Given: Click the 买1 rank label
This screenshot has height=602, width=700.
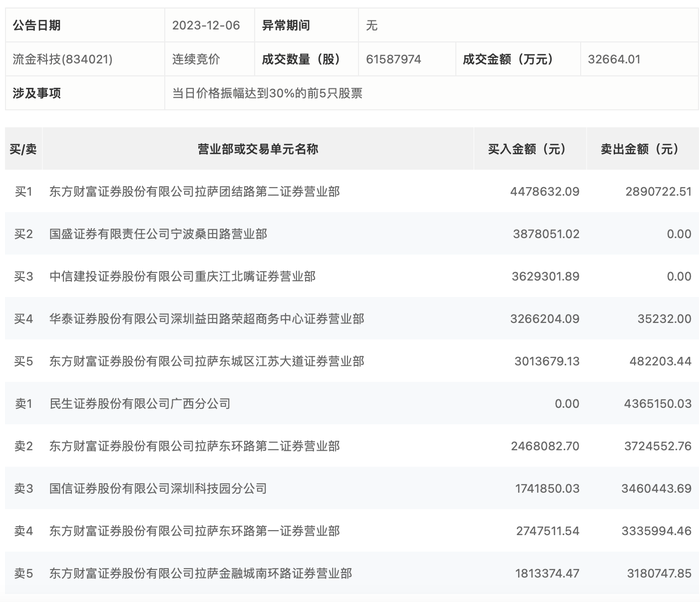Looking at the screenshot, I should click(x=24, y=192).
